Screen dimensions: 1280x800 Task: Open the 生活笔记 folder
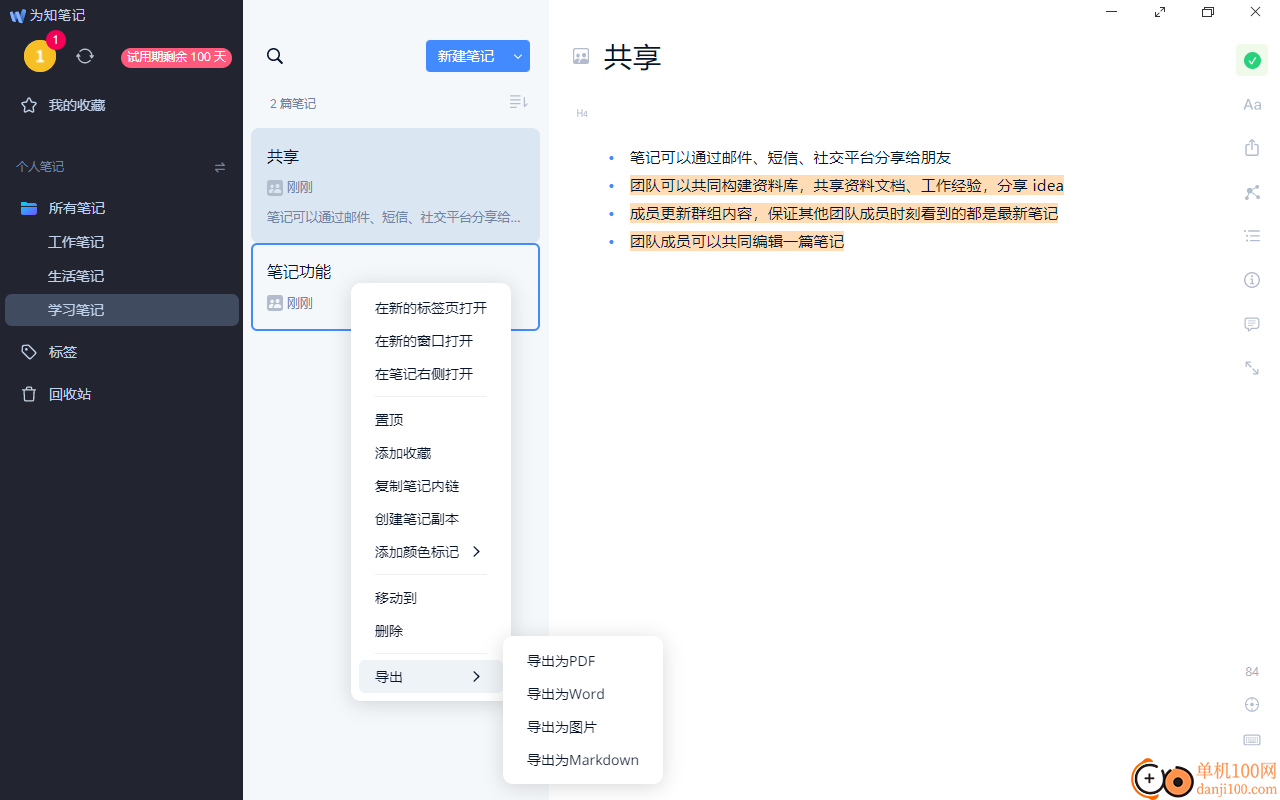click(x=121, y=276)
